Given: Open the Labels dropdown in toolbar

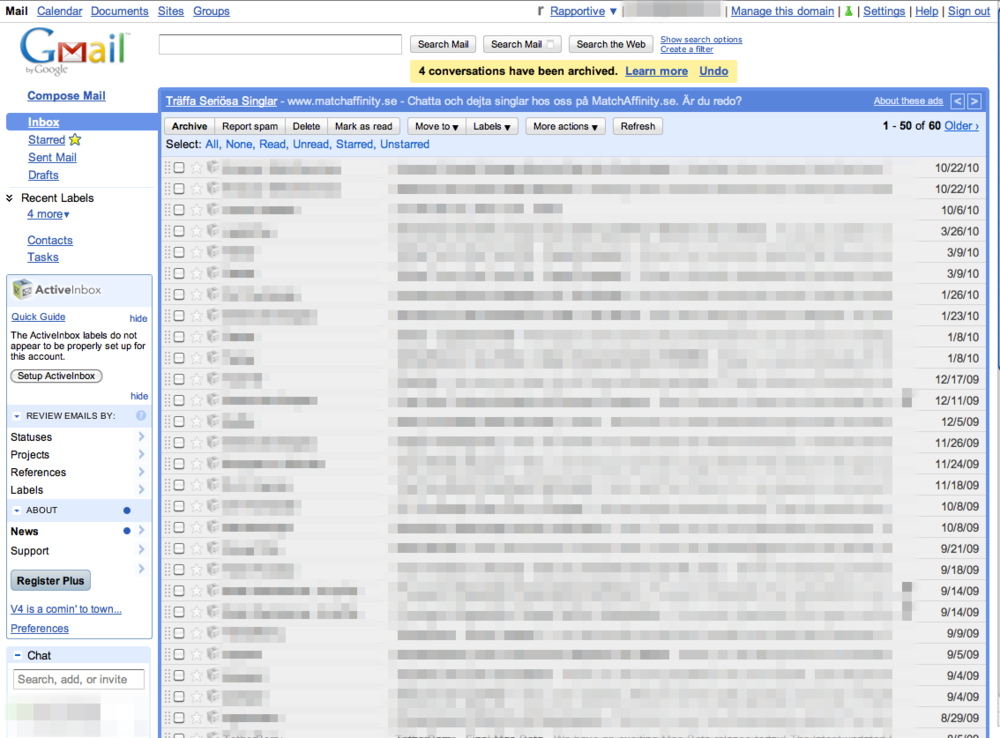Looking at the screenshot, I should coord(492,126).
